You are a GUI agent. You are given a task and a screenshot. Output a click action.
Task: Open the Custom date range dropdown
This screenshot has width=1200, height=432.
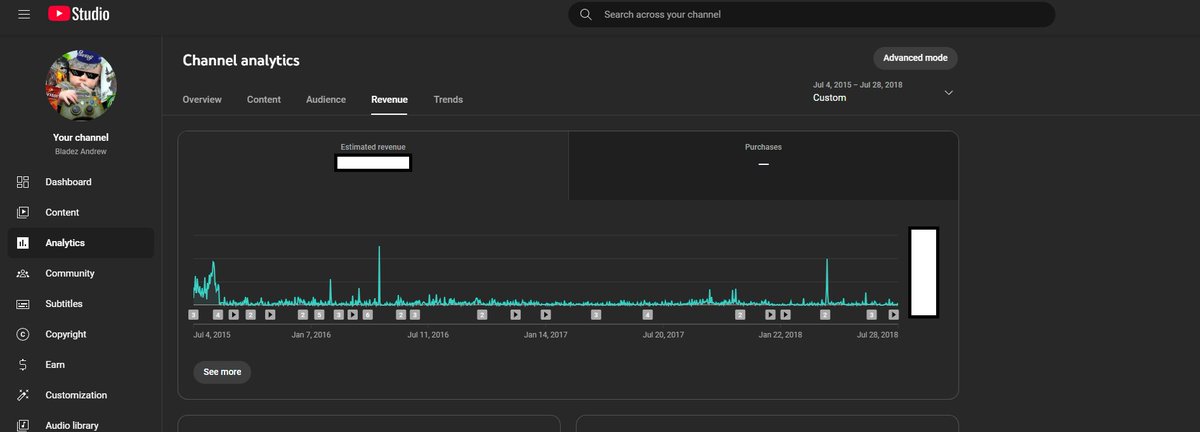point(884,92)
